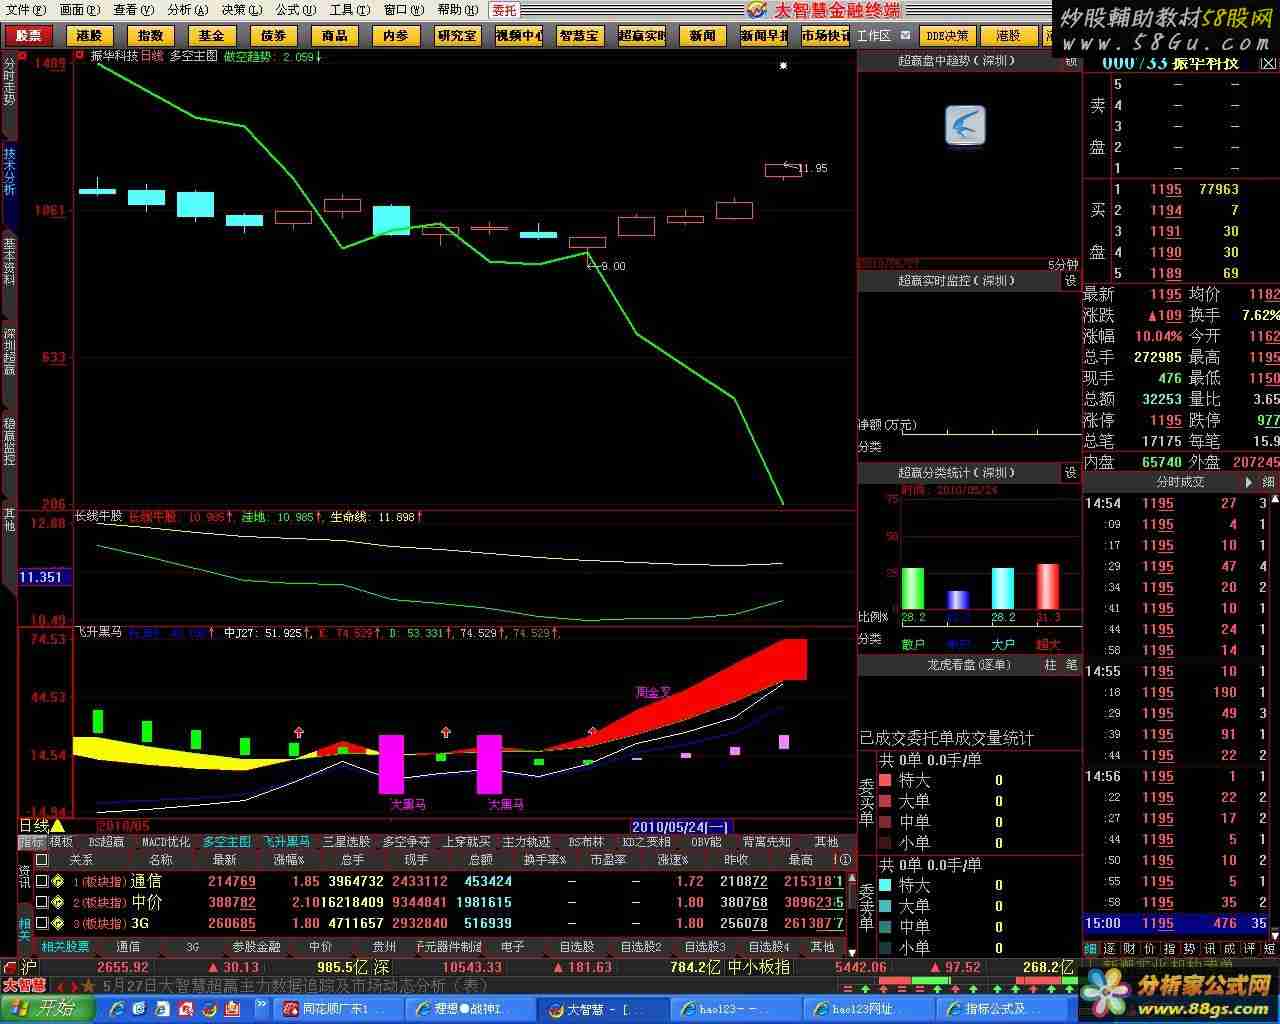Screen dimensions: 1280x1024
Task: Select the MACD优化 indicator tab
Action: pos(166,842)
